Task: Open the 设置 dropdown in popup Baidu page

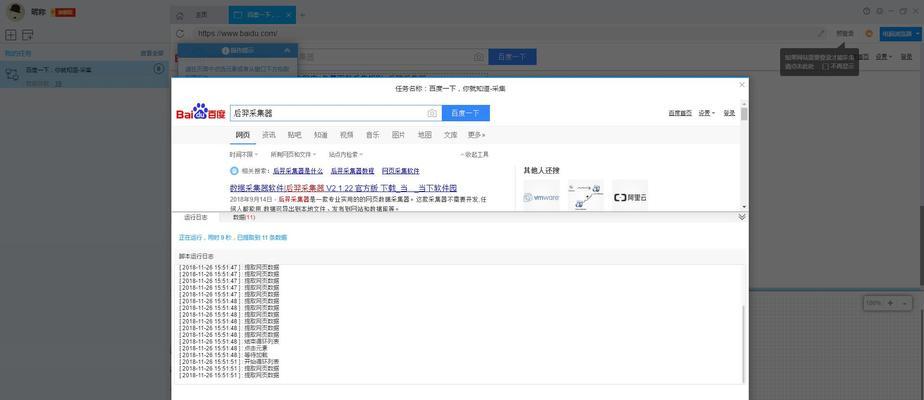Action: click(706, 113)
